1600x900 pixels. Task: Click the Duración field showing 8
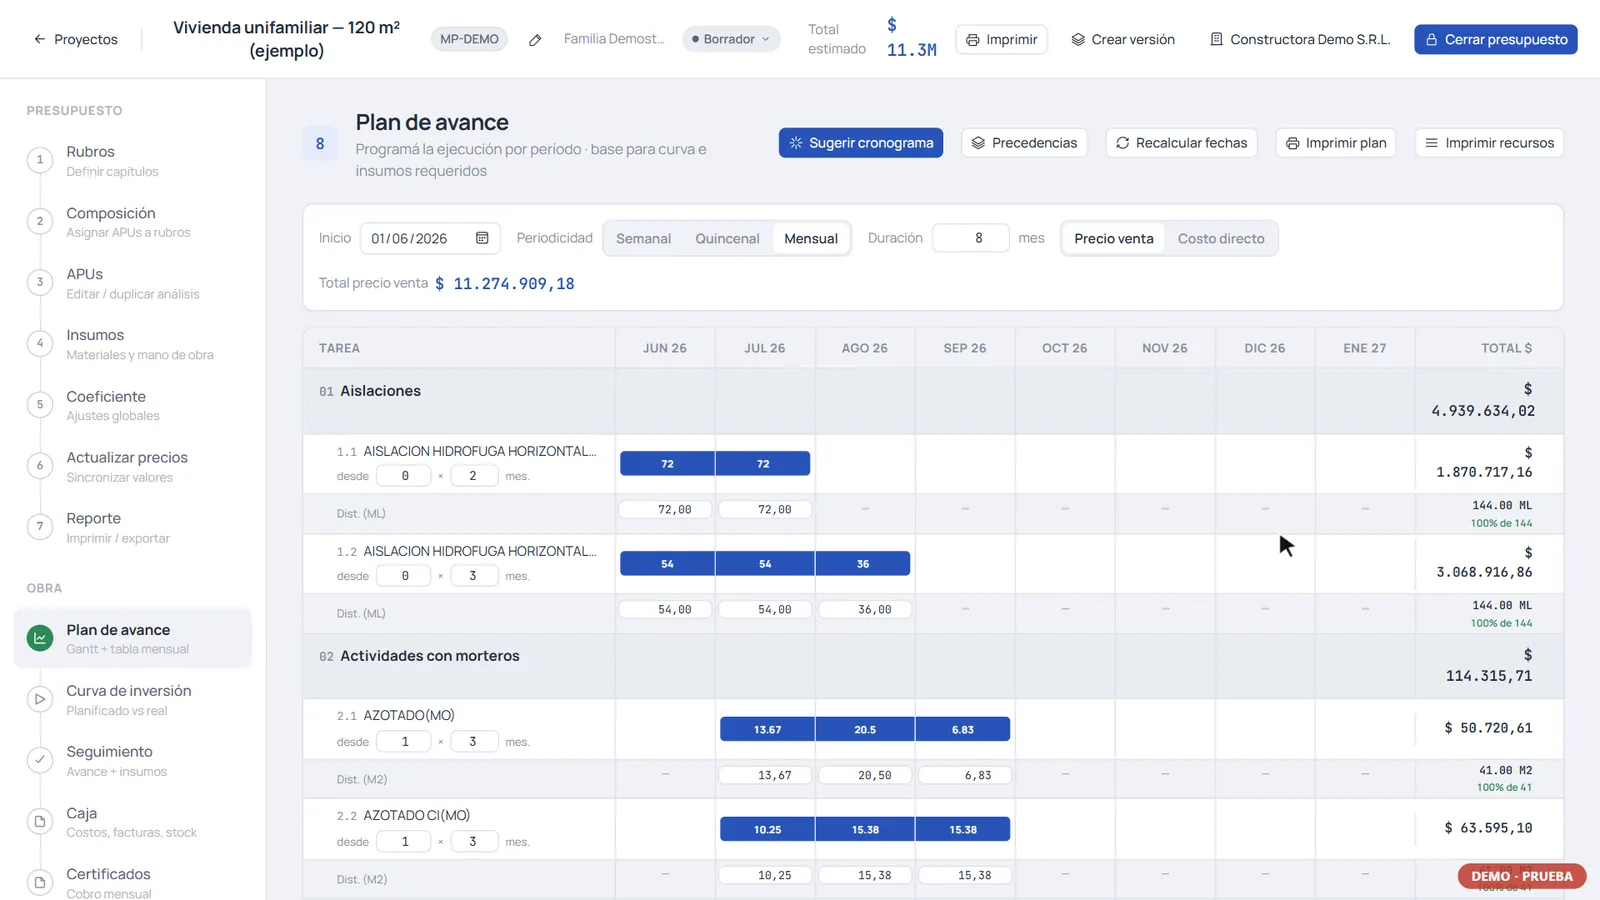[970, 238]
